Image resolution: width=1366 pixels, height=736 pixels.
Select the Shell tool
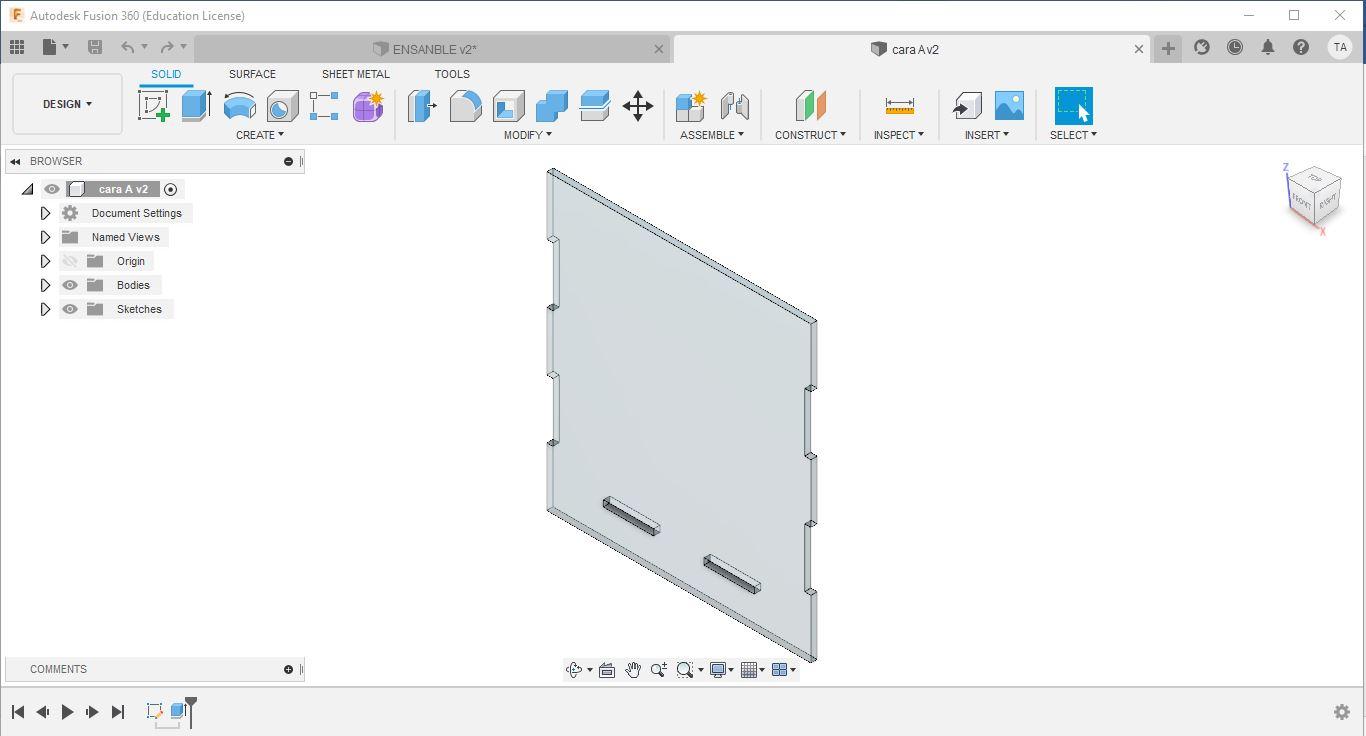tap(508, 106)
